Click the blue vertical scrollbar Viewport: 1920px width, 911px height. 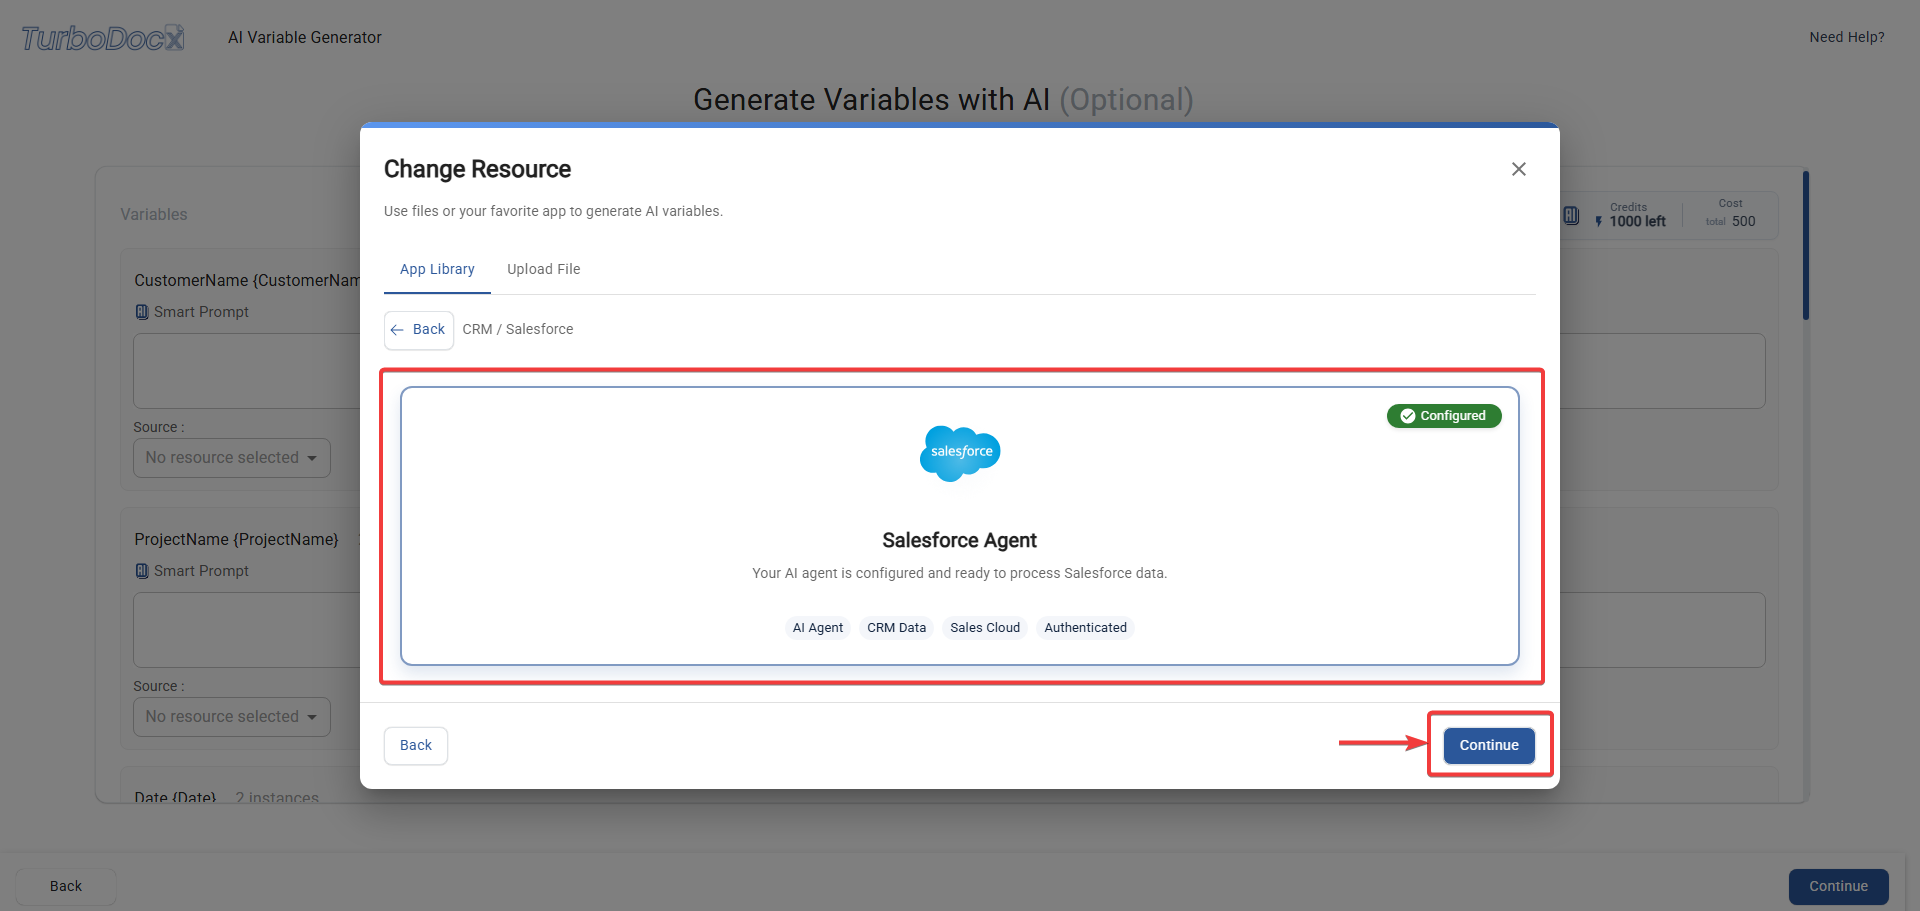1806,246
